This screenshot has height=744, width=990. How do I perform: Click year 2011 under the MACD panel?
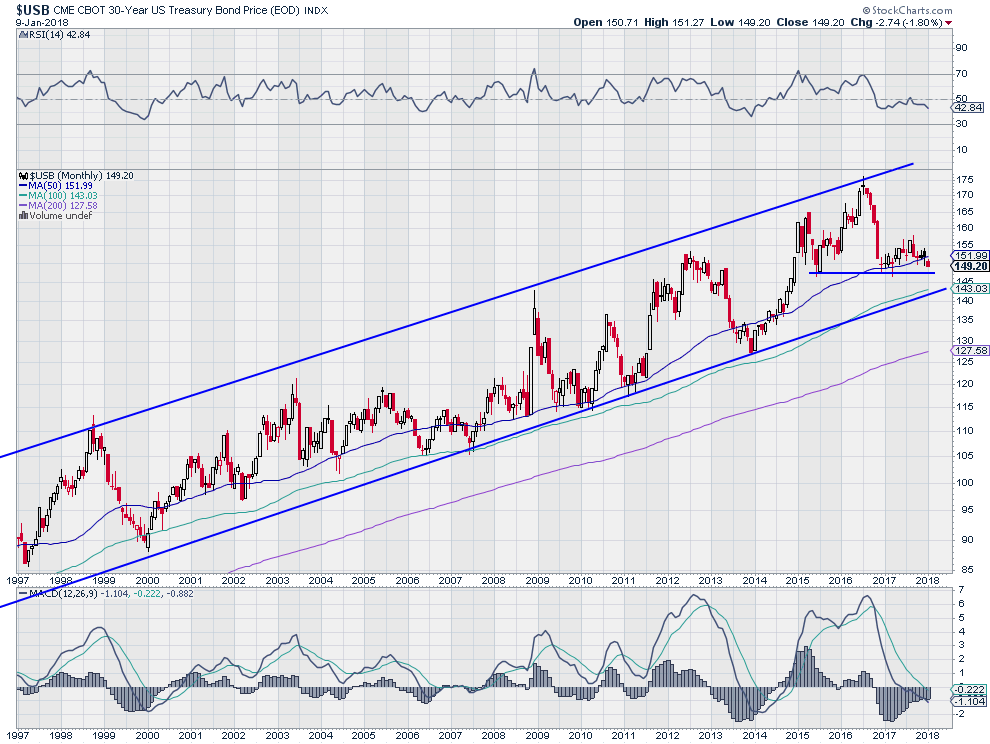(x=623, y=735)
